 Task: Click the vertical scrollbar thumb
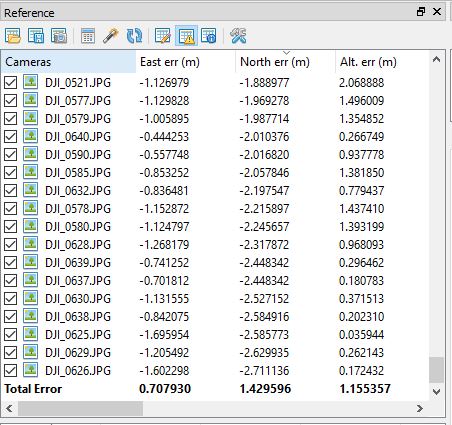436,370
